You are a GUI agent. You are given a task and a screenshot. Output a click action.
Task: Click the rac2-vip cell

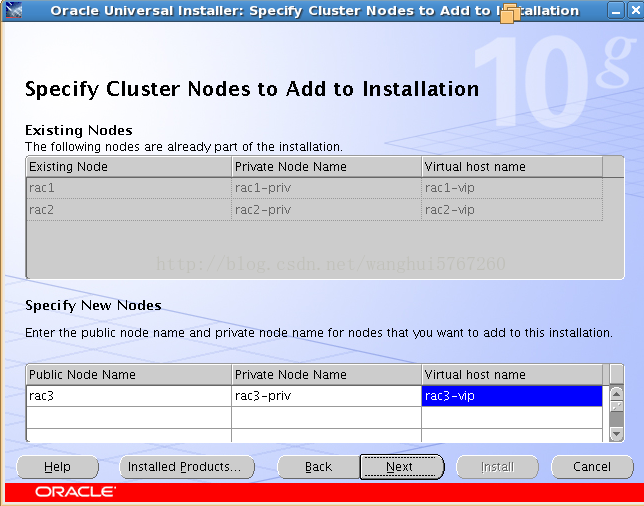(x=512, y=210)
